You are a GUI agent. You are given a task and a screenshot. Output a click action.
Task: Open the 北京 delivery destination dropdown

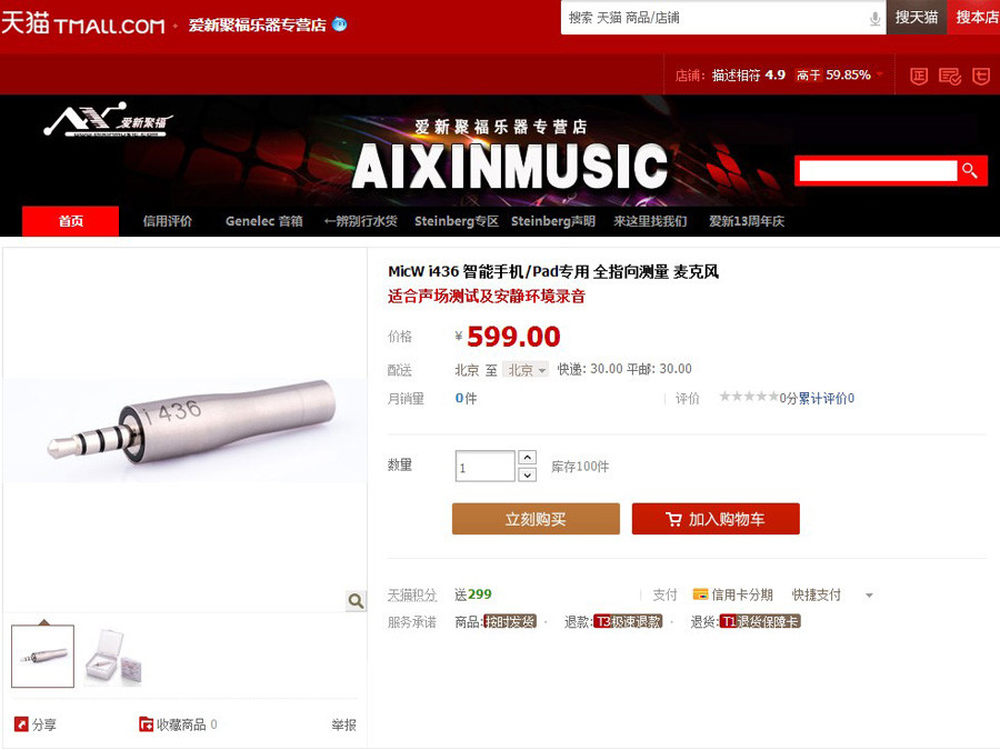526,370
